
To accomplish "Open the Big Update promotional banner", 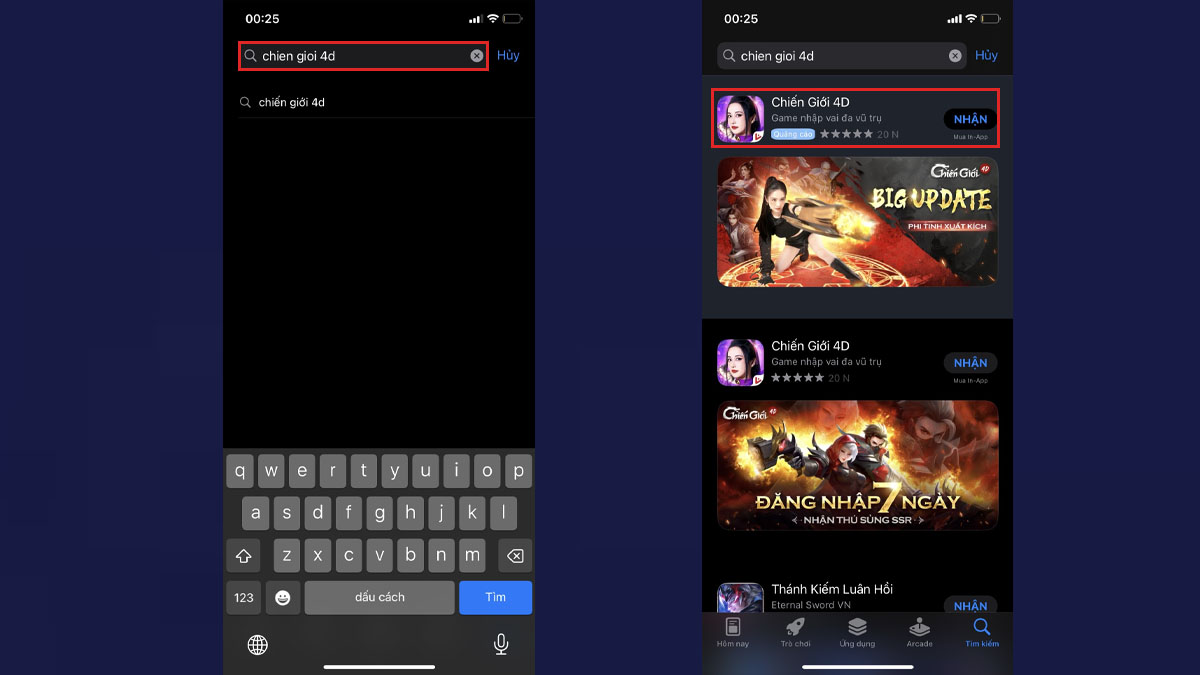I will 857,221.
